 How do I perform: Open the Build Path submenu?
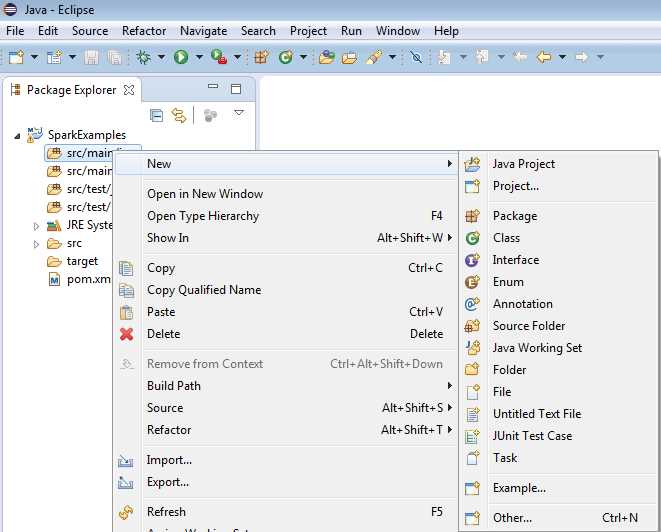(x=287, y=386)
